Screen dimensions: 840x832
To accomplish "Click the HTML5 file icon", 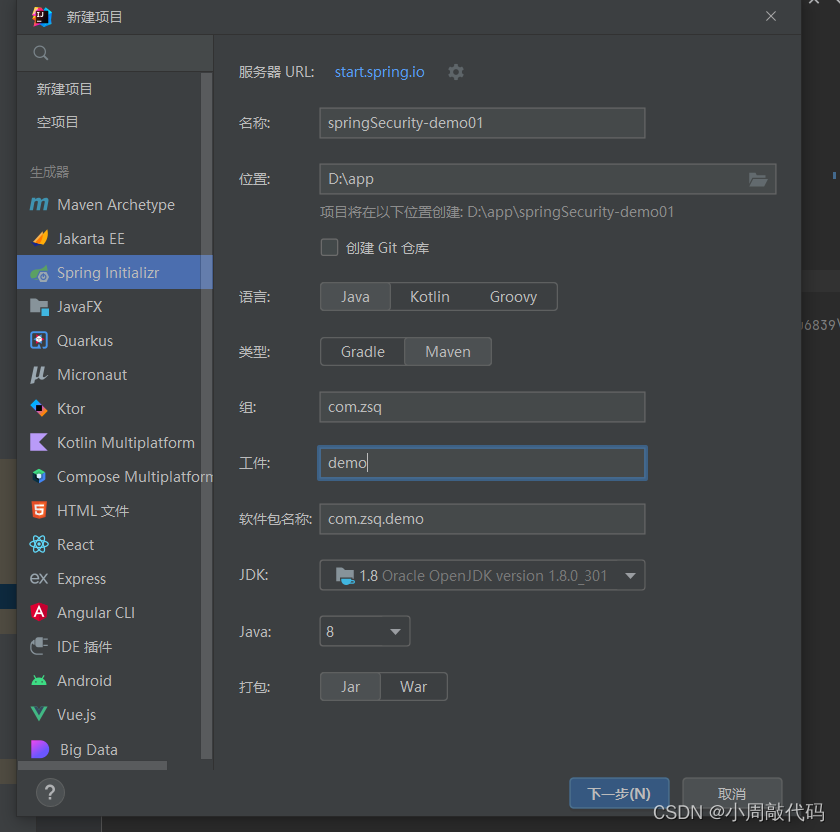I will pyautogui.click(x=39, y=510).
